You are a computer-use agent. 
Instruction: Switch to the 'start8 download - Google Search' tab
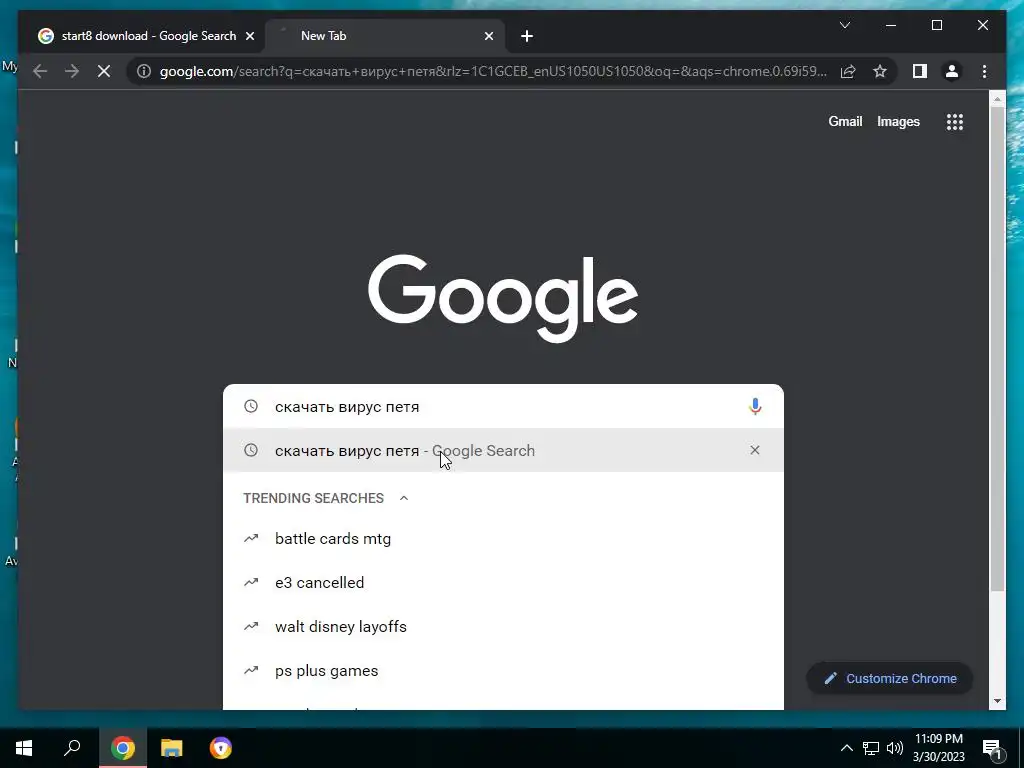click(x=142, y=37)
